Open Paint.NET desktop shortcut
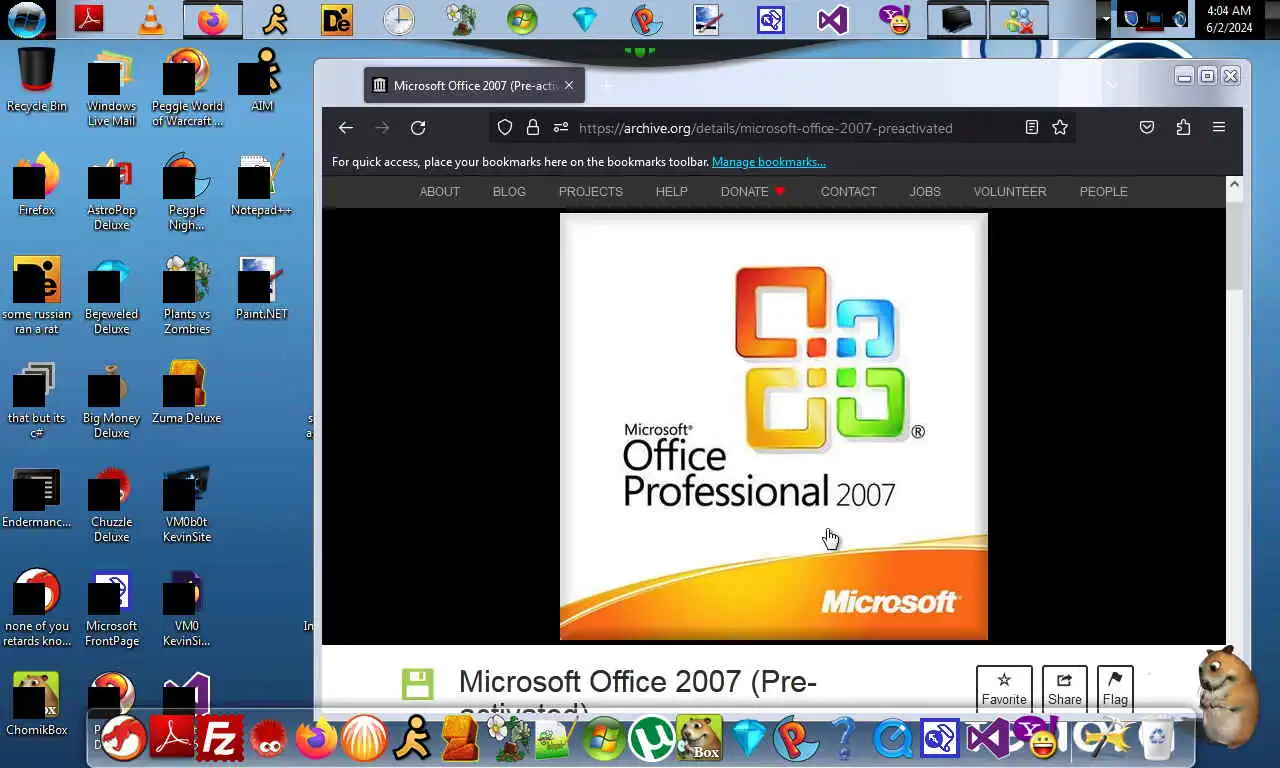The width and height of the screenshot is (1280, 768). [x=261, y=290]
